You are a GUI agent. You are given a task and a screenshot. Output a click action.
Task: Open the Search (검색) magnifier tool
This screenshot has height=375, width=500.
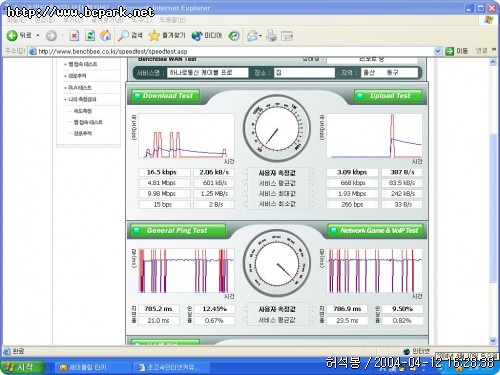pos(130,36)
